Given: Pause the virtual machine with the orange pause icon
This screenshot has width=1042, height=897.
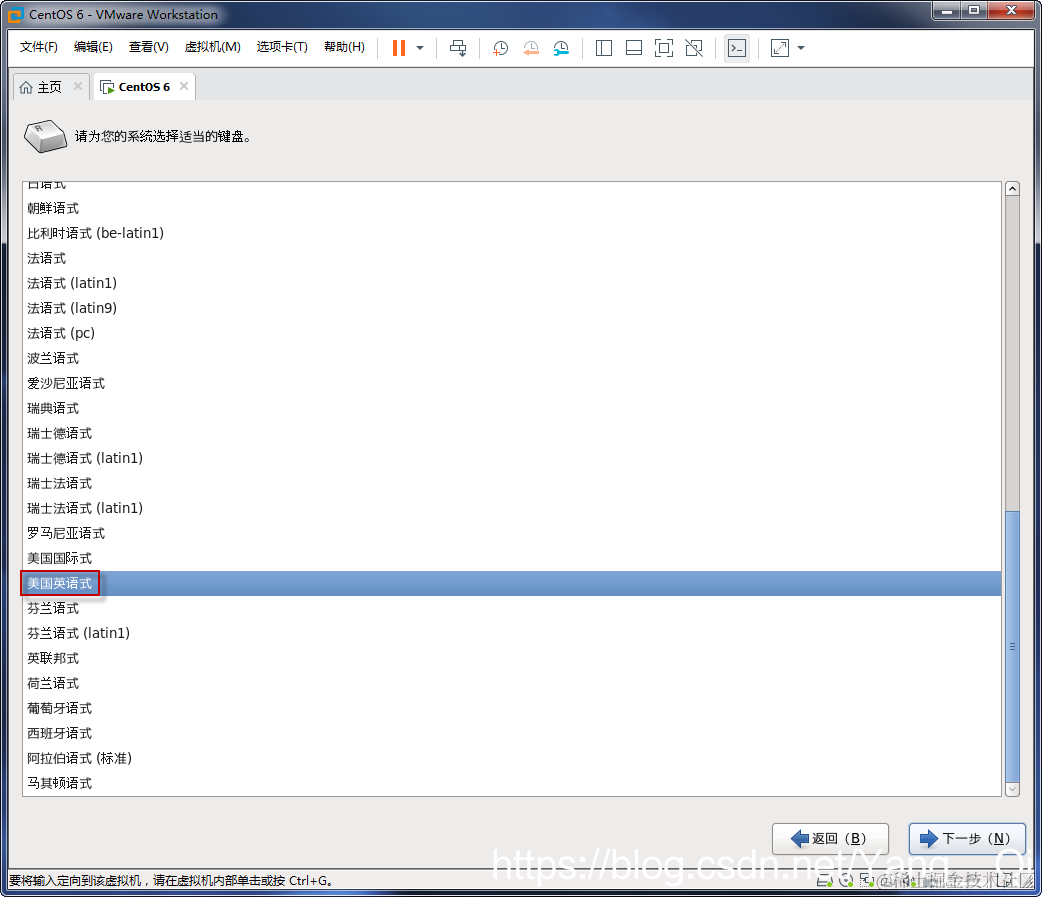Looking at the screenshot, I should 399,48.
